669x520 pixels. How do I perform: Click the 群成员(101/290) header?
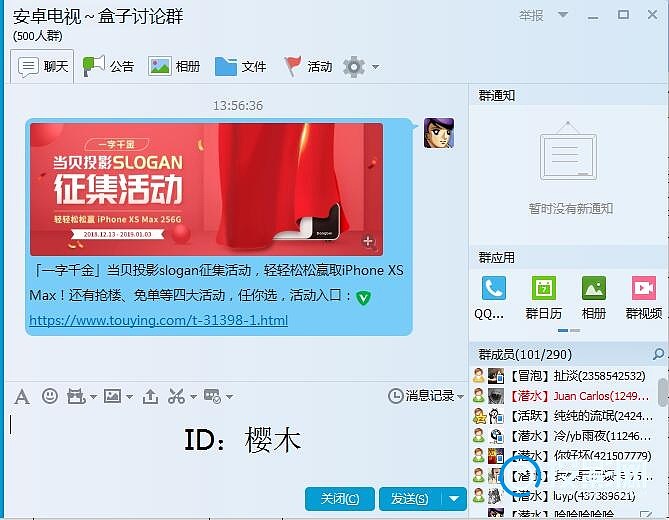point(525,354)
